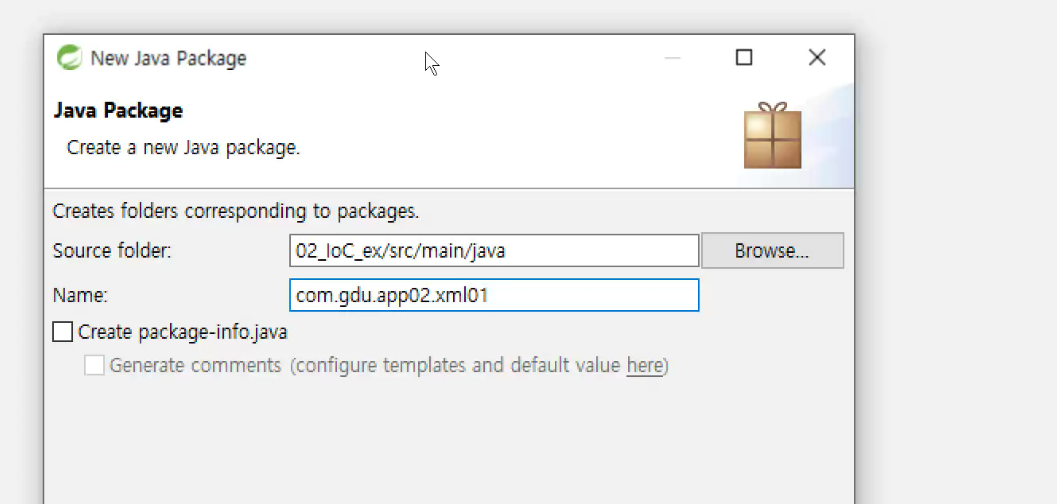The height and width of the screenshot is (504, 1057).
Task: Toggle the Generate comments checkbox
Action: click(94, 365)
